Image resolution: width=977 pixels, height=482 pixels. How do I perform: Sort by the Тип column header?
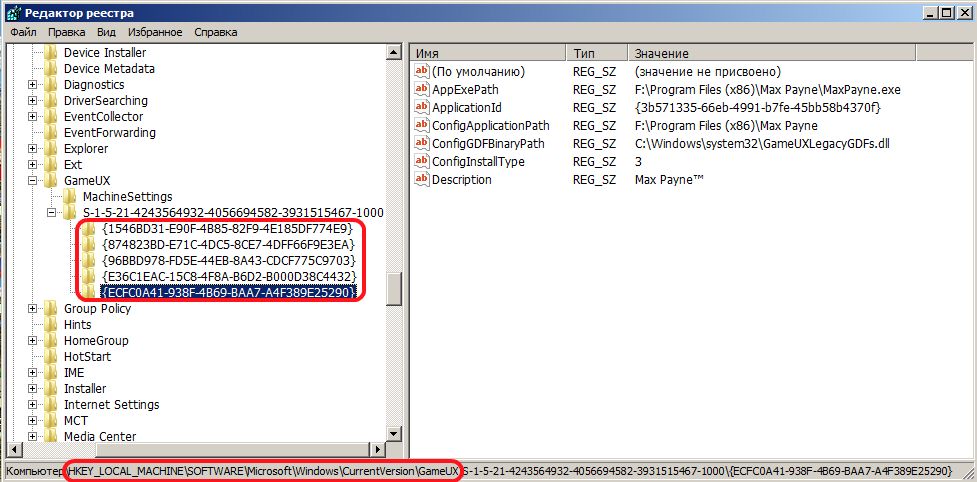coord(597,54)
